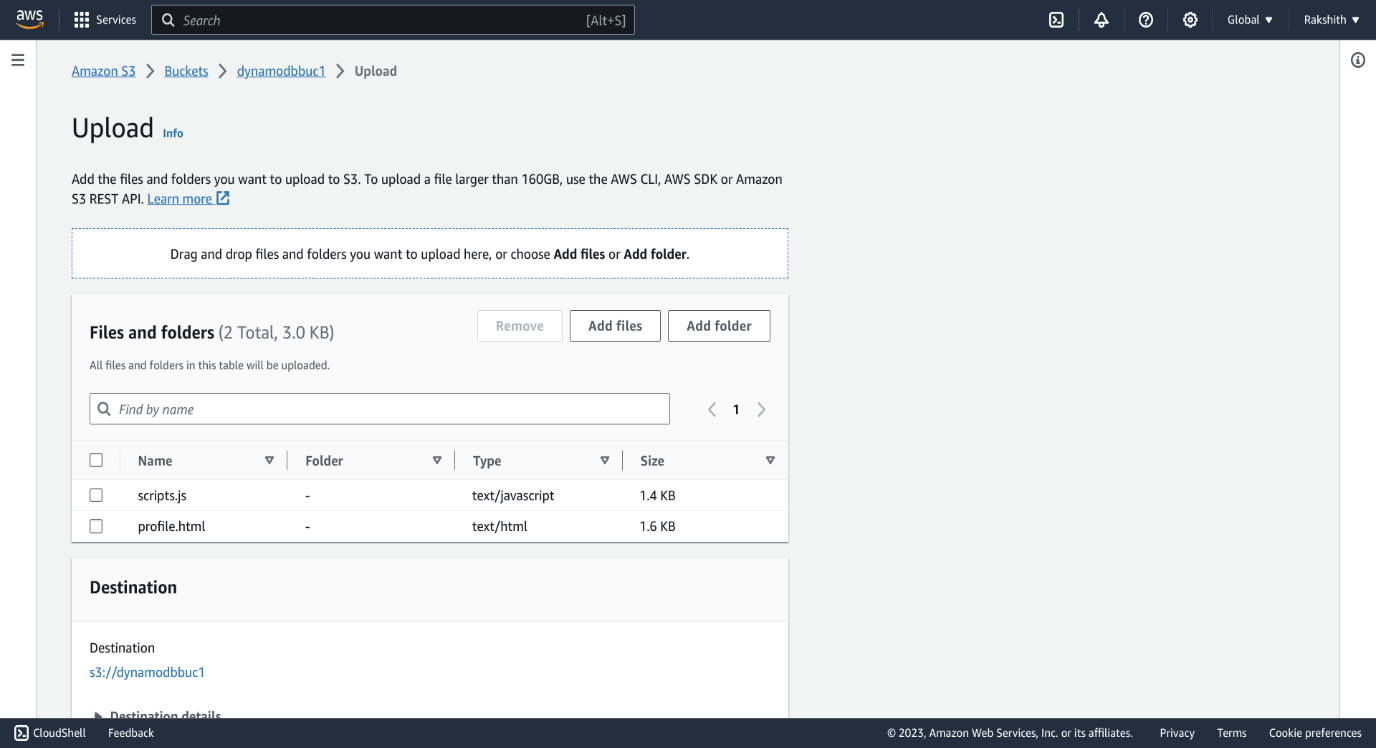This screenshot has width=1376, height=748.
Task: Navigate to Amazon S3 breadcrumb
Action: point(103,71)
